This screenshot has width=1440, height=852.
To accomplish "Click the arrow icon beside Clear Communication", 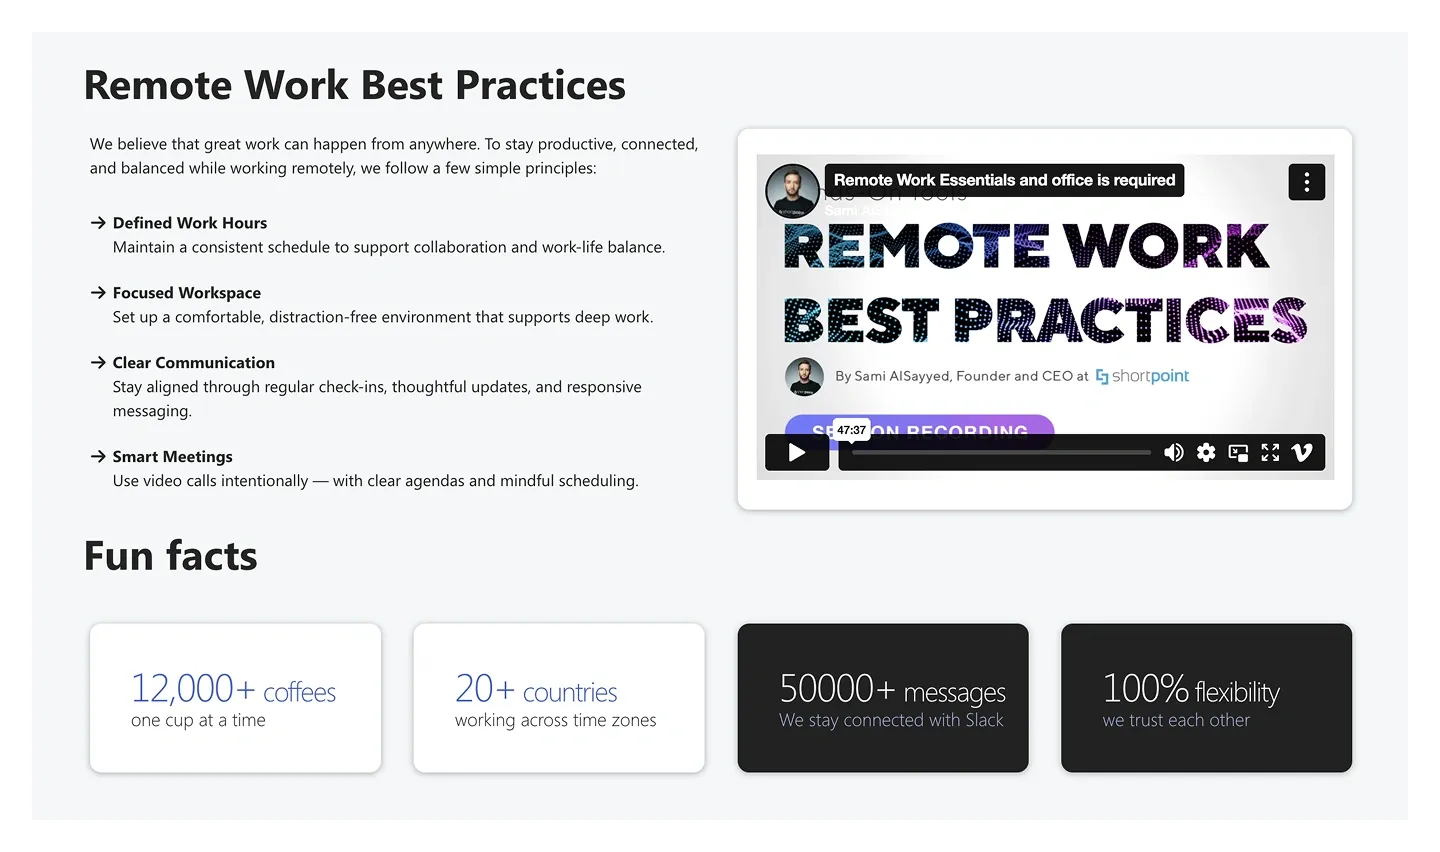I will coord(98,363).
